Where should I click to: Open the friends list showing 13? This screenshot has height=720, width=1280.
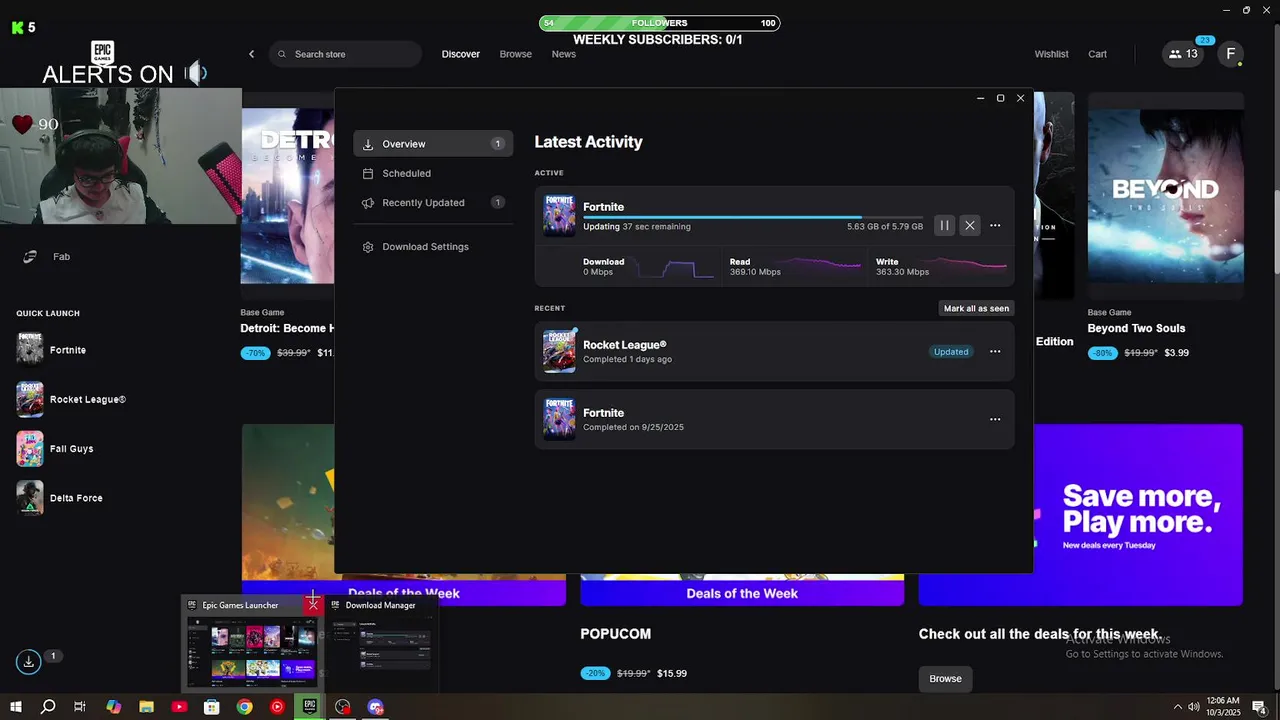click(1184, 54)
